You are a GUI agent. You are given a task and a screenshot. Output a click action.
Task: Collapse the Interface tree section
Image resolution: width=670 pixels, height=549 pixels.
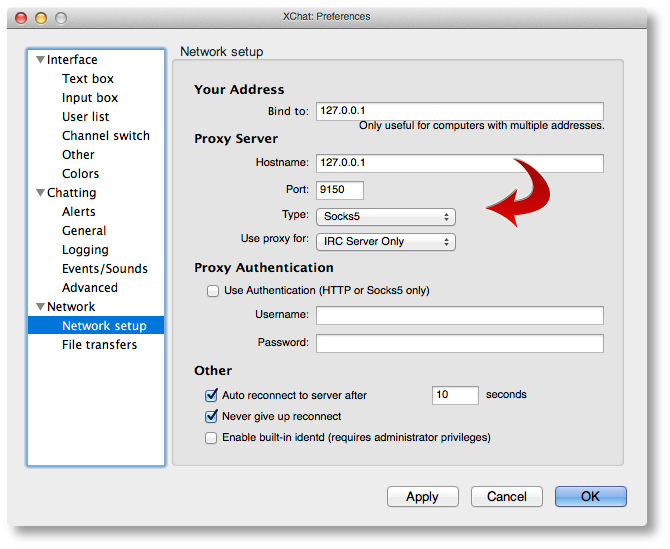pos(40,60)
